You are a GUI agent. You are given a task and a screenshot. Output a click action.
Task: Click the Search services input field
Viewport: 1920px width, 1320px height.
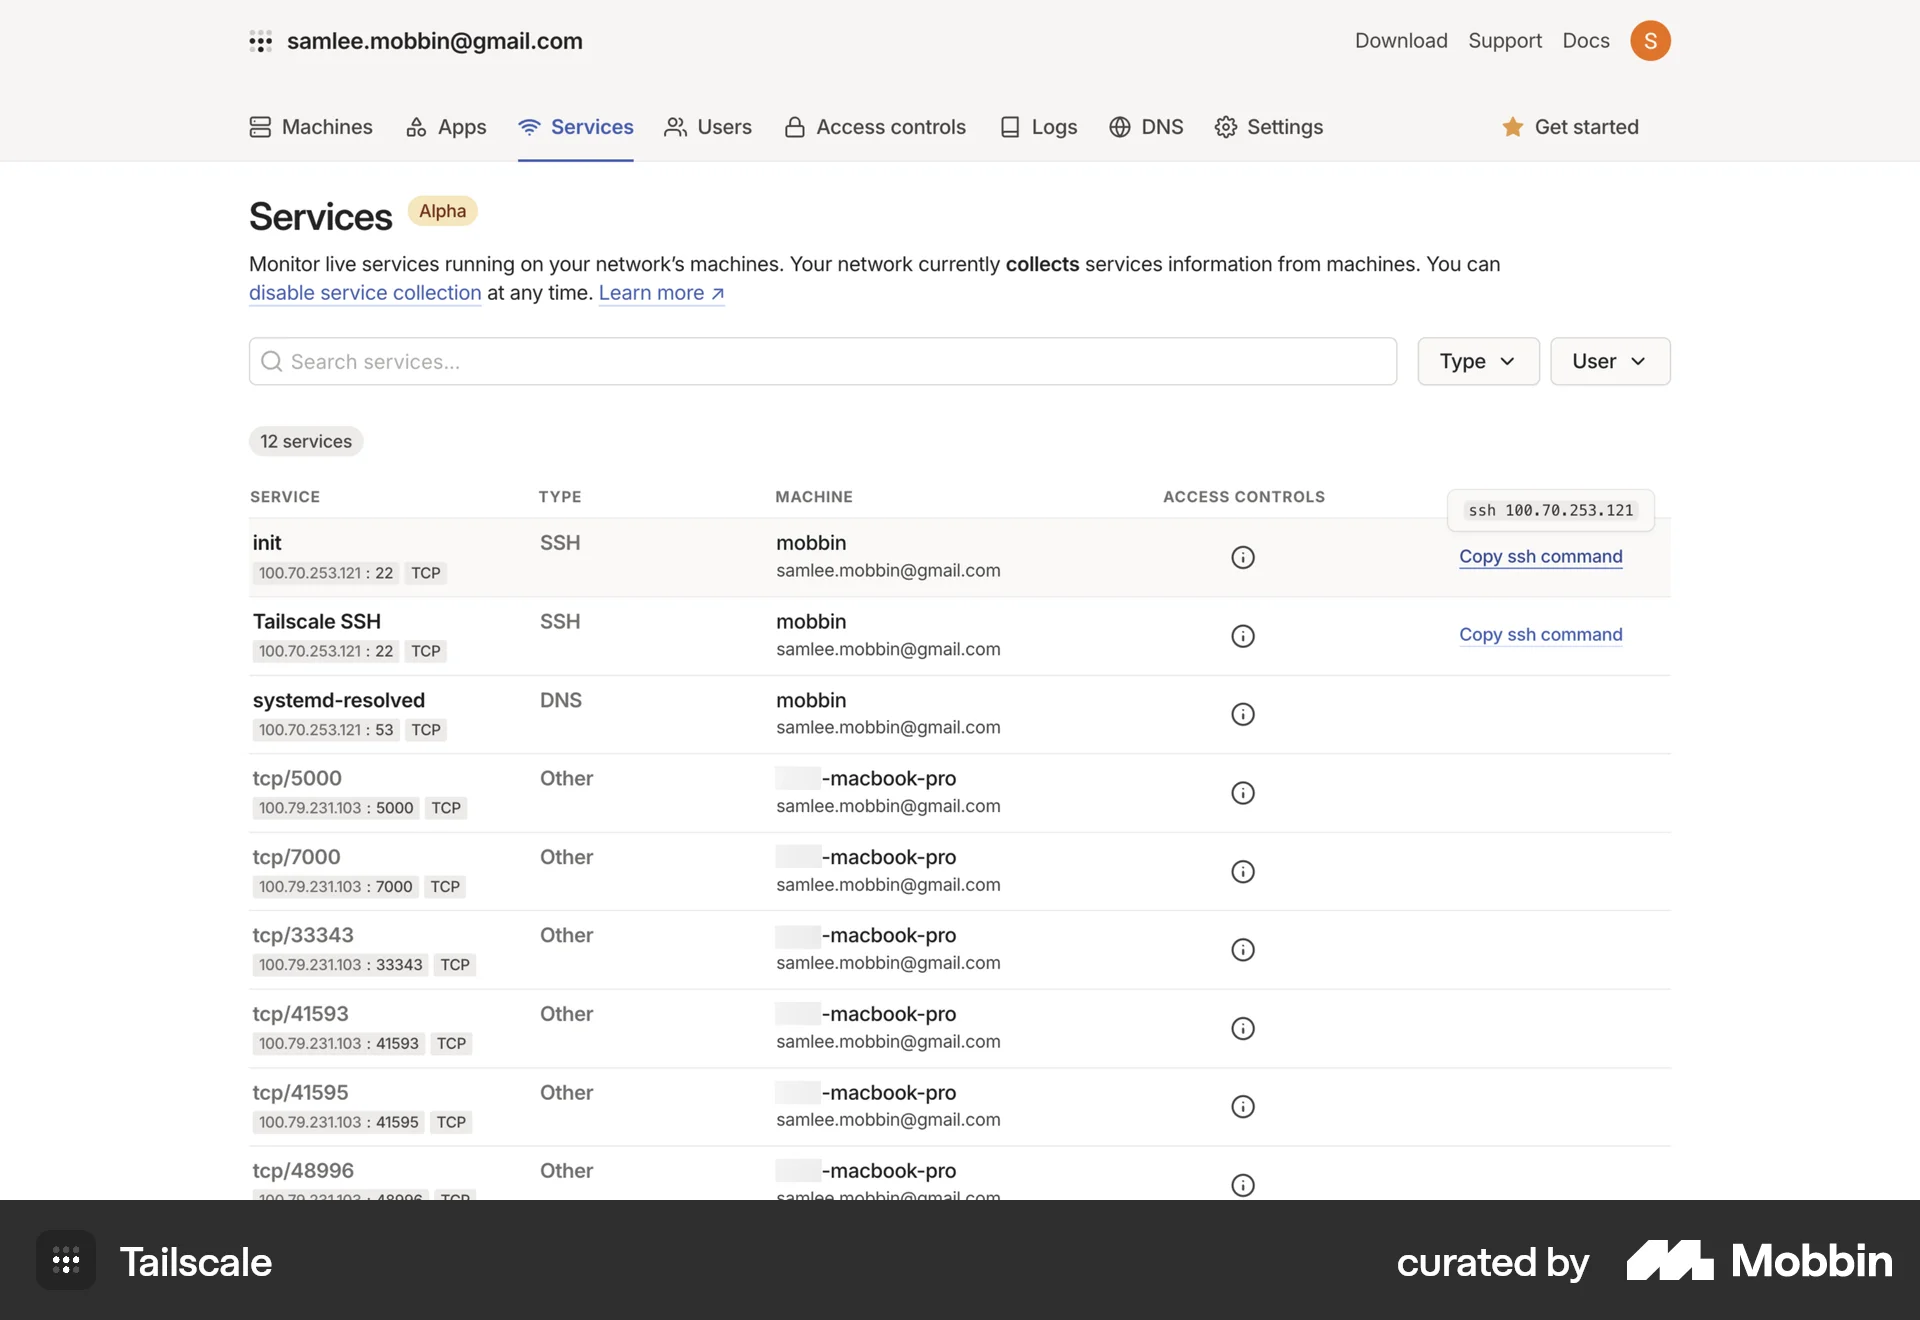820,361
